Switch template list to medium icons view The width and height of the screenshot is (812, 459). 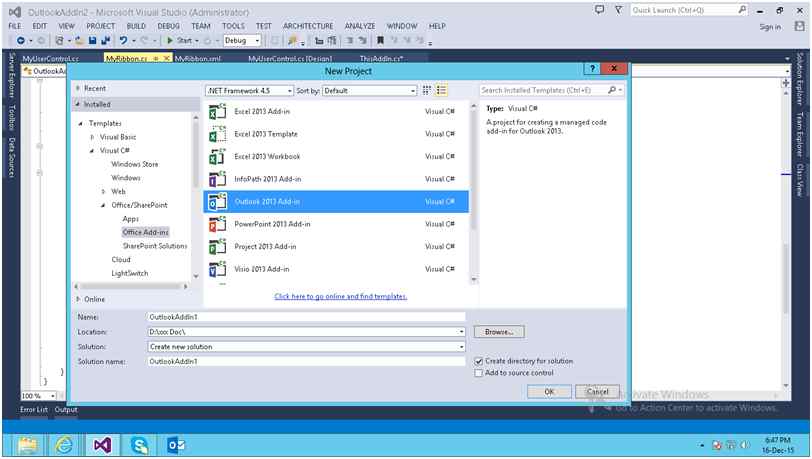point(441,90)
